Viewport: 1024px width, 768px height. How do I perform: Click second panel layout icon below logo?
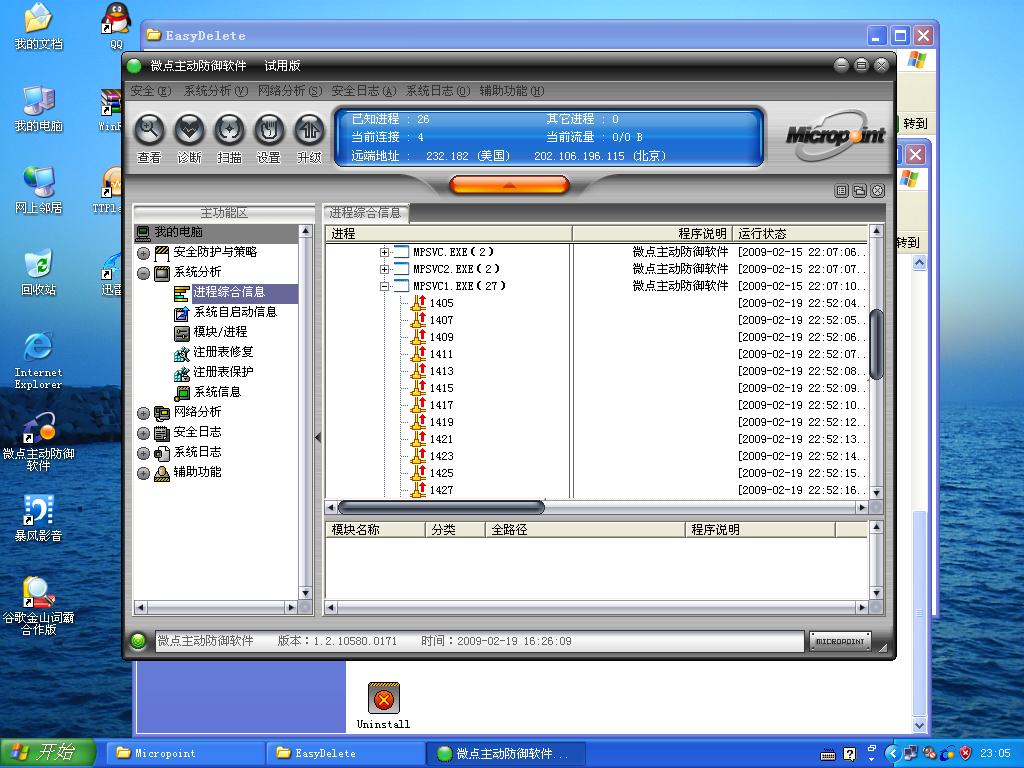pyautogui.click(x=859, y=191)
